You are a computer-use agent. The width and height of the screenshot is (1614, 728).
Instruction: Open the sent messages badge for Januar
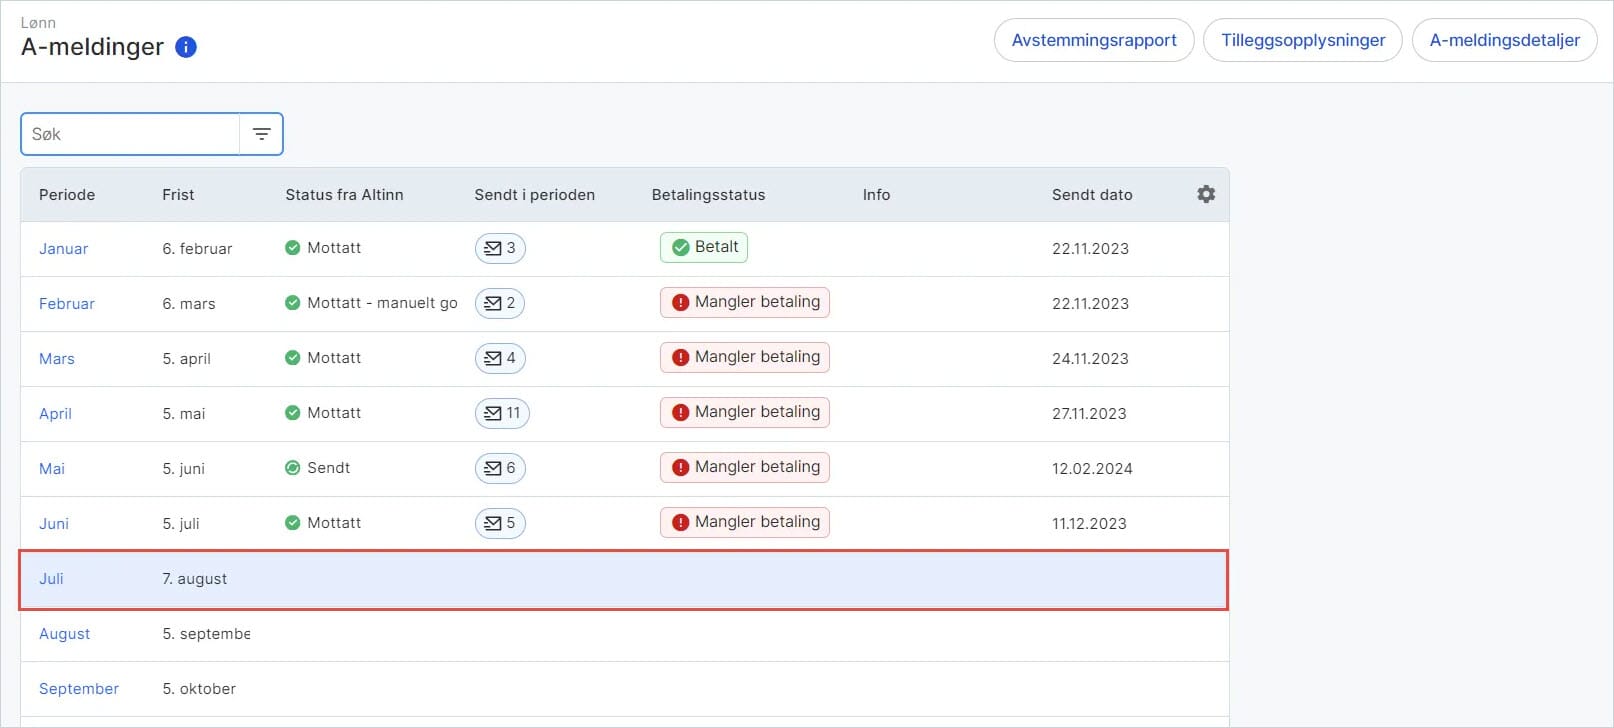(x=500, y=248)
